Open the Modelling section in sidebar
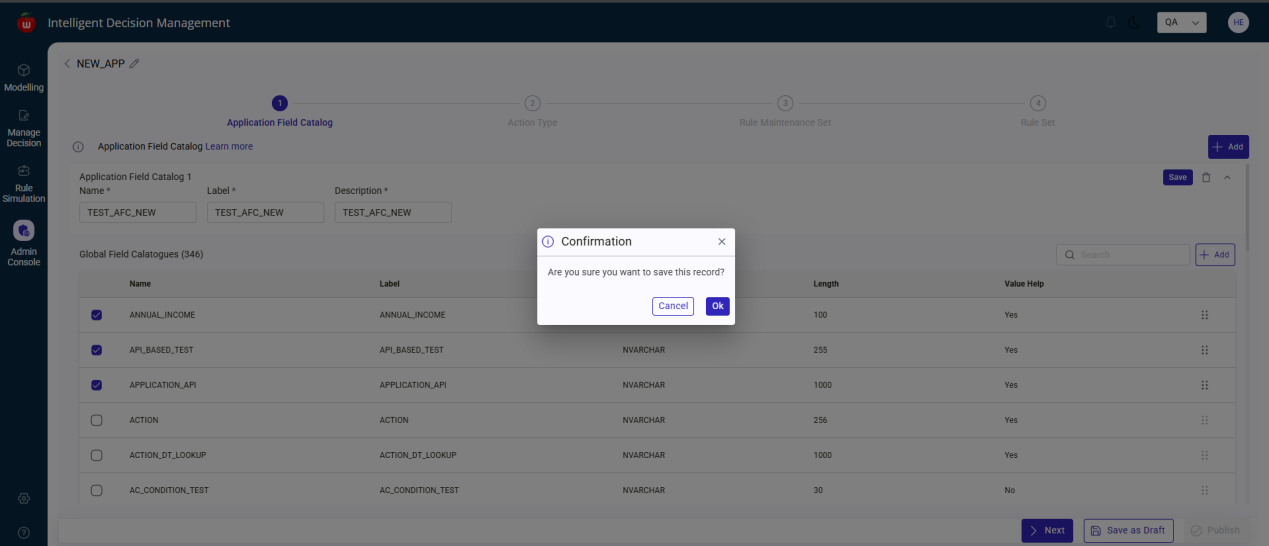Screen dimensions: 1269x546 pyautogui.click(x=24, y=78)
